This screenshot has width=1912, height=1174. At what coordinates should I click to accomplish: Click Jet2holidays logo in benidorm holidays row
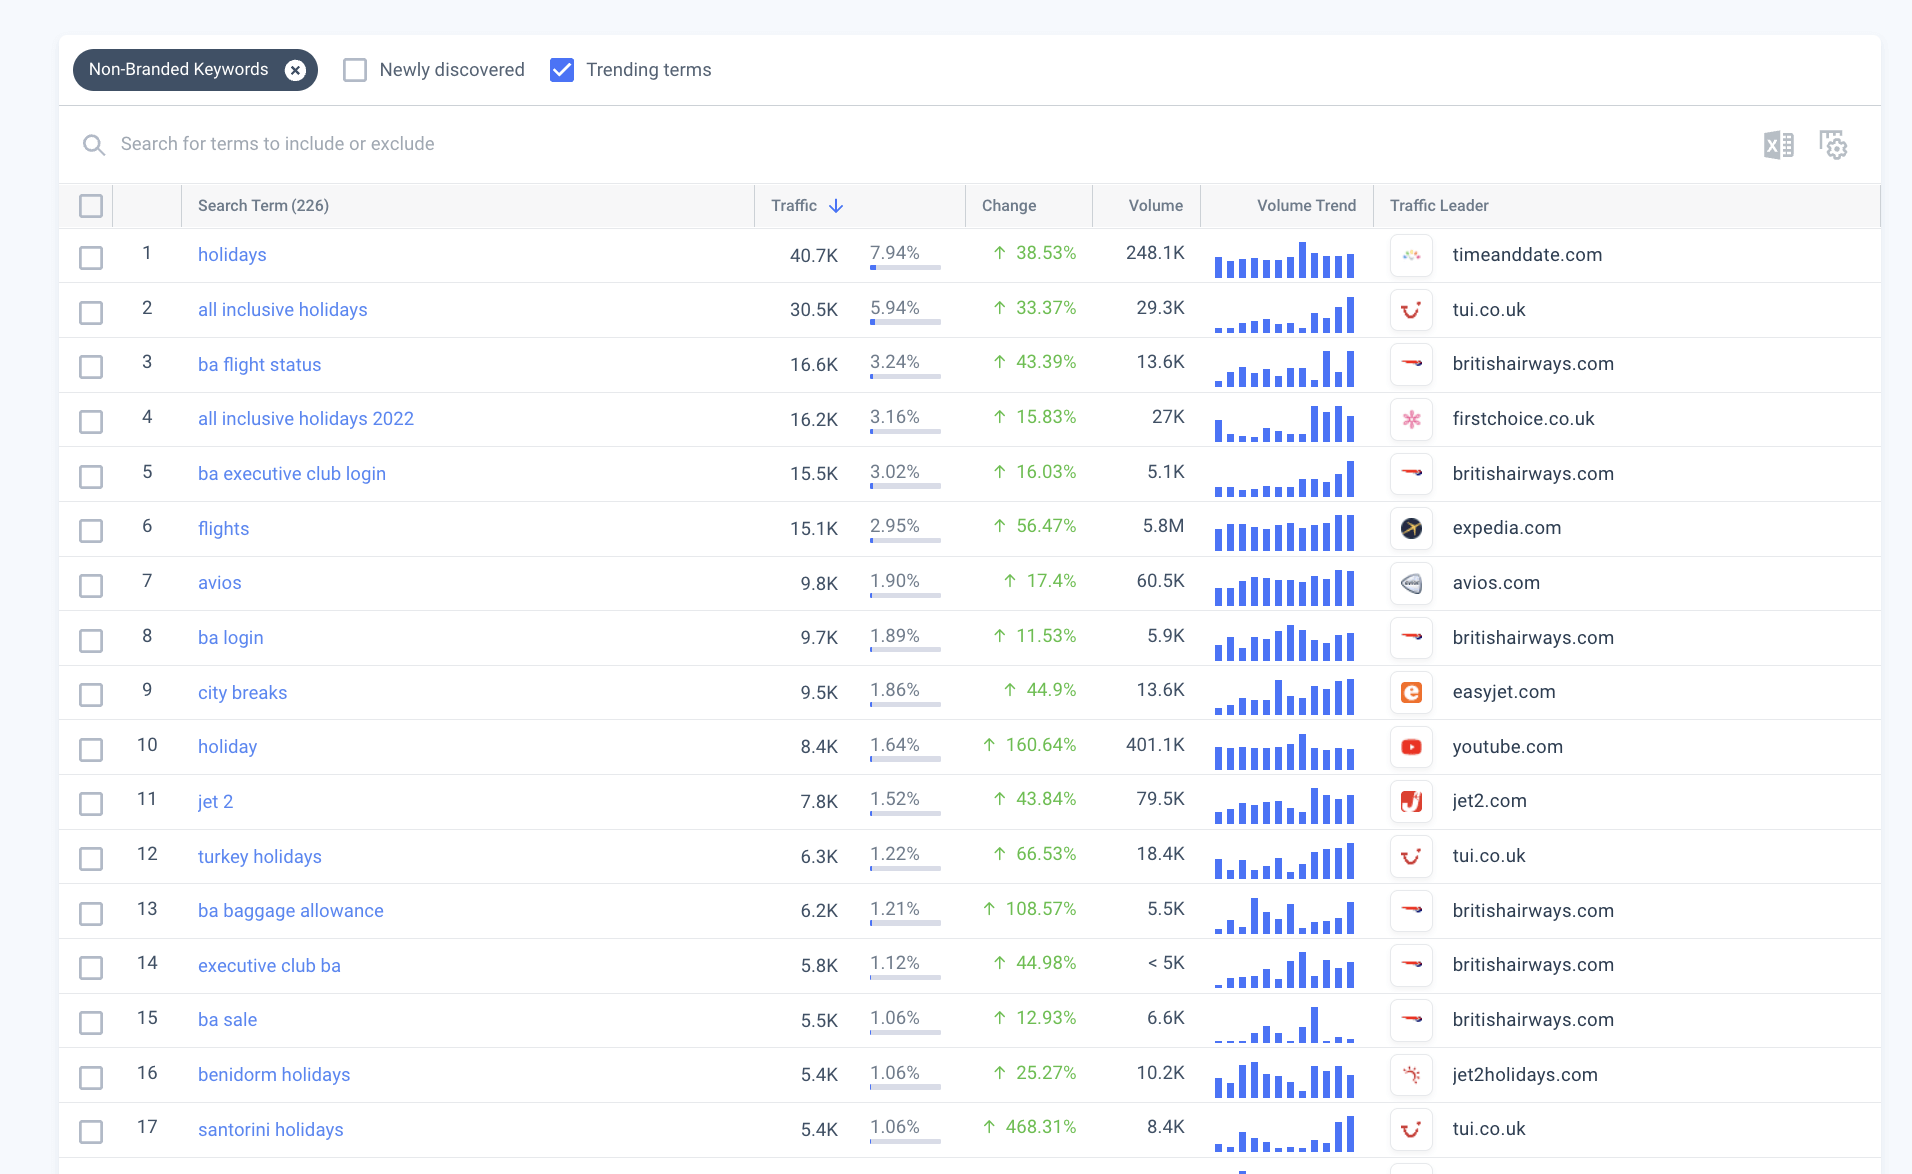coord(1411,1075)
